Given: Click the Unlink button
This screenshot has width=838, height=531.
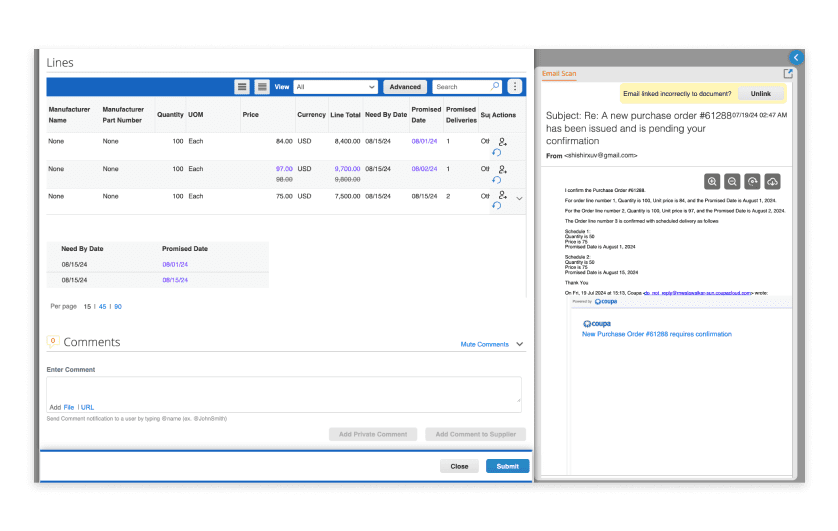Looking at the screenshot, I should tap(761, 93).
